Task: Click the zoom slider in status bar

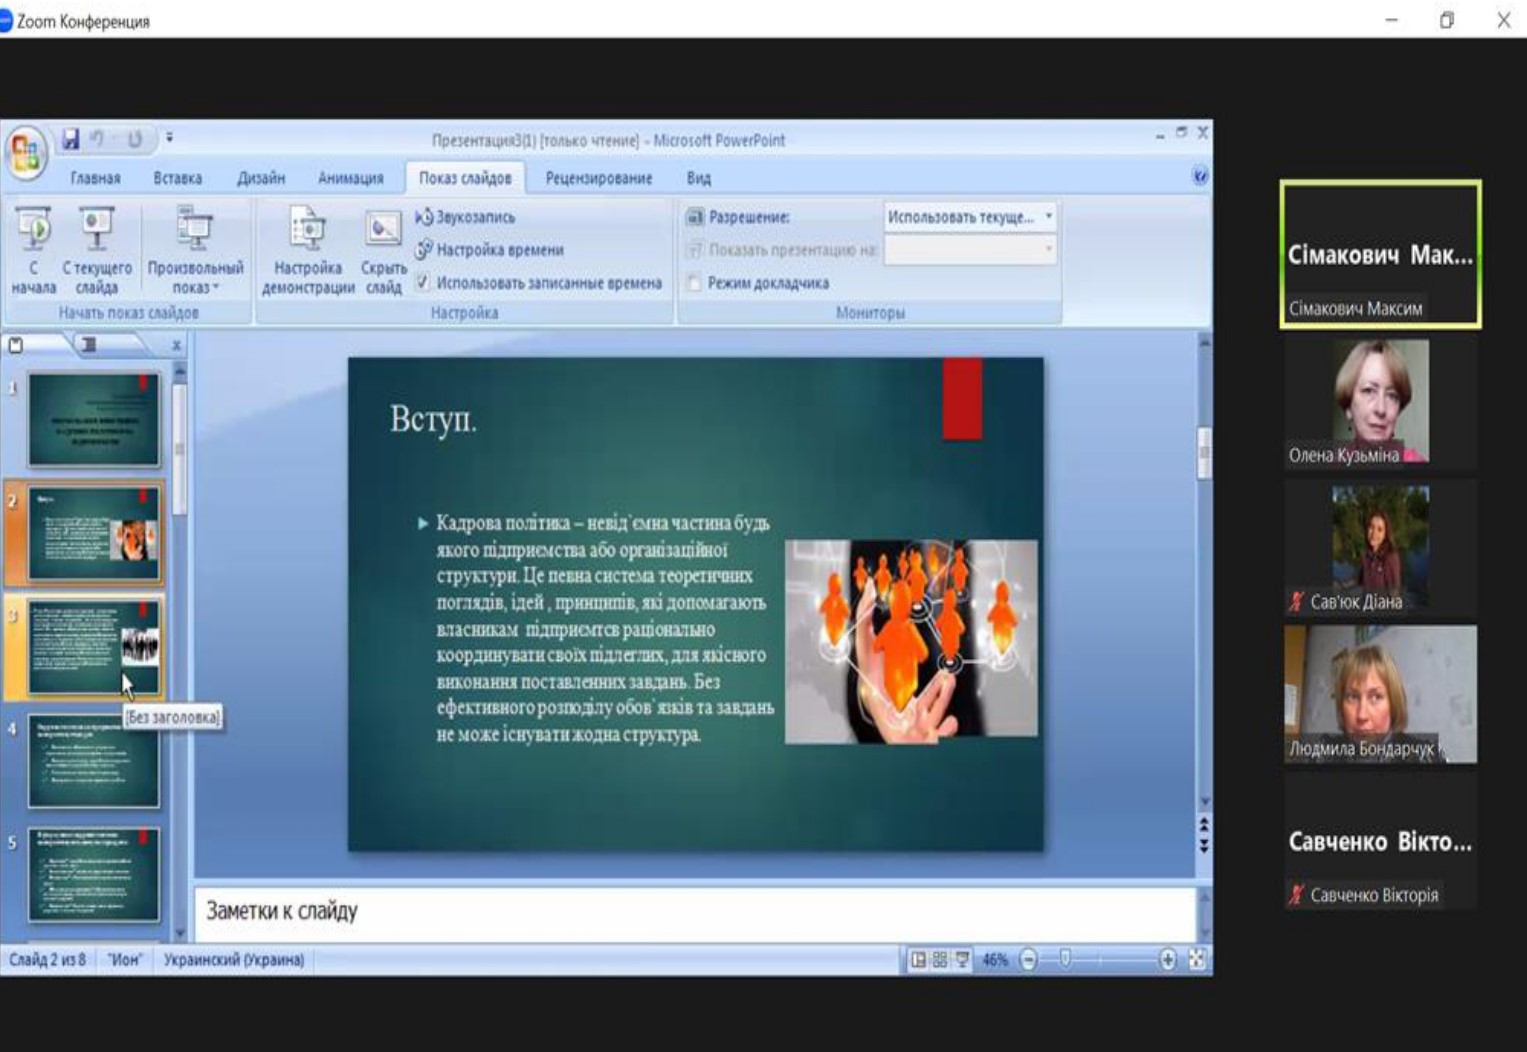Action: 1066,960
